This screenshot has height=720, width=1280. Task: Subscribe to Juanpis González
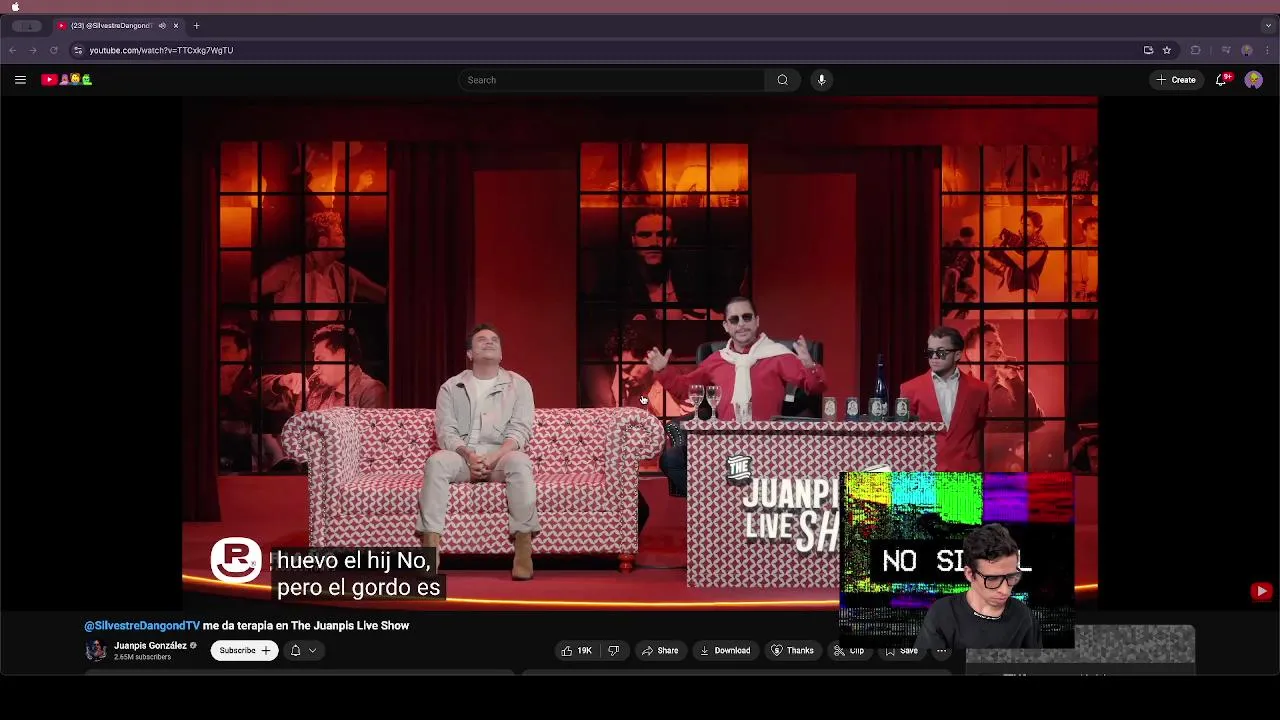tap(244, 650)
